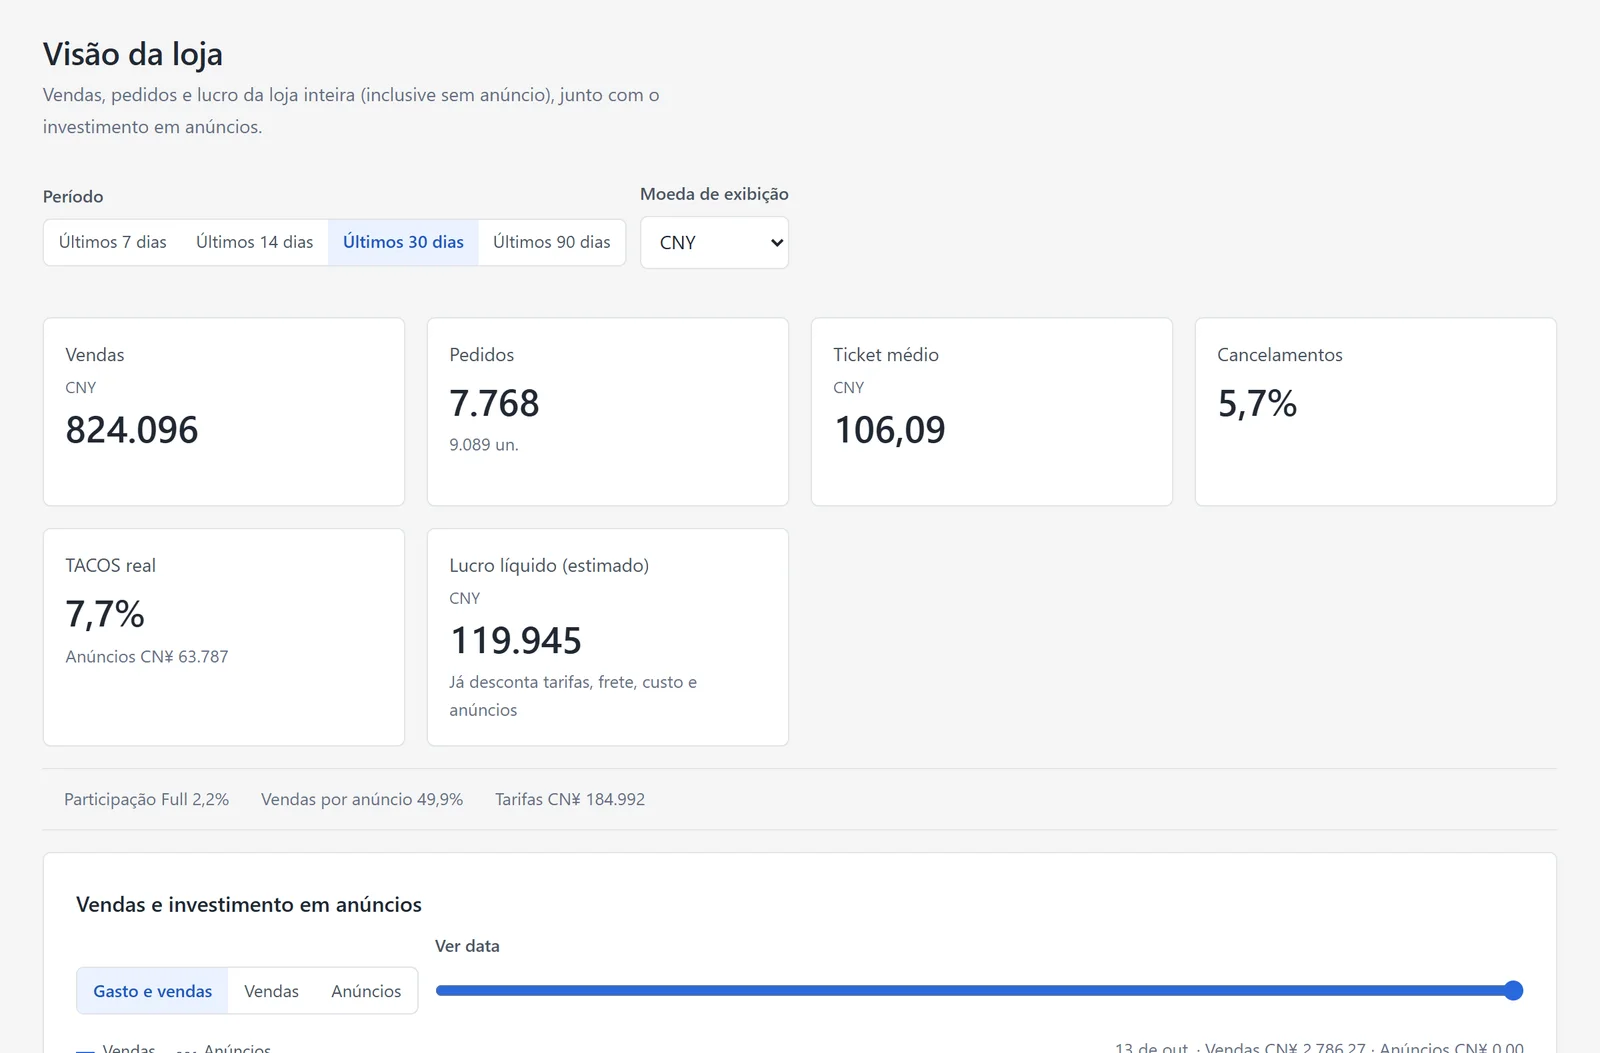
Task: Switch chart to Vendas only
Action: pyautogui.click(x=271, y=991)
